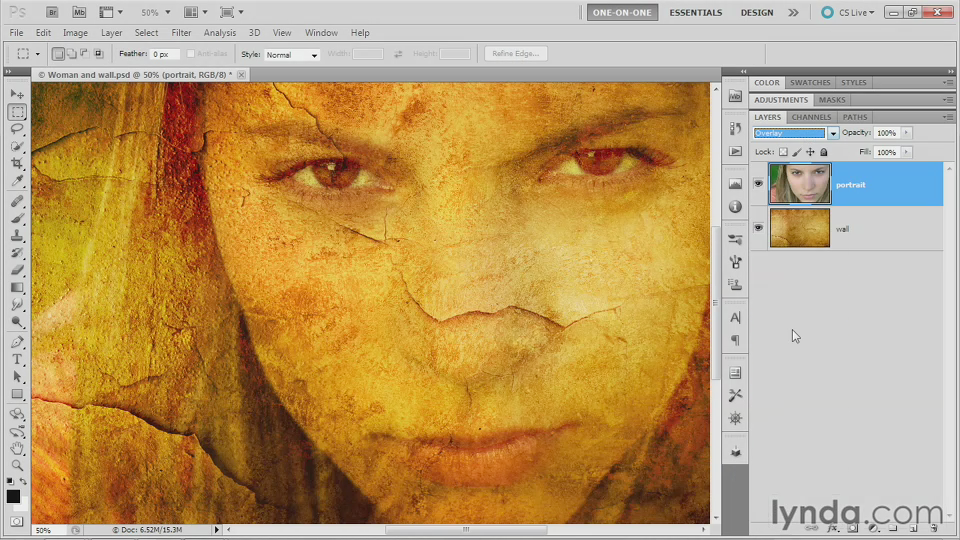Select the Pen tool
The image size is (960, 540).
pyautogui.click(x=17, y=342)
